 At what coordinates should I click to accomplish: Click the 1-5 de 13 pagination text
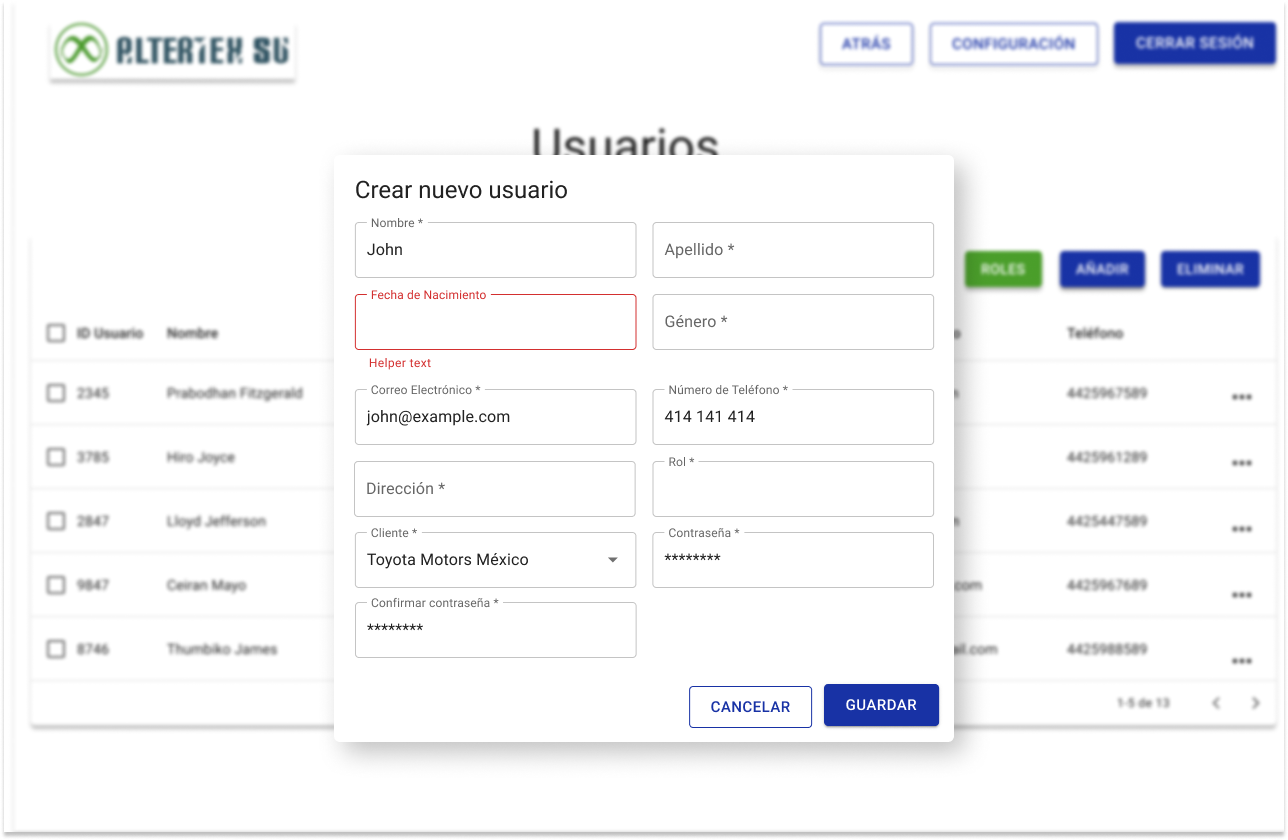pyautogui.click(x=1143, y=703)
